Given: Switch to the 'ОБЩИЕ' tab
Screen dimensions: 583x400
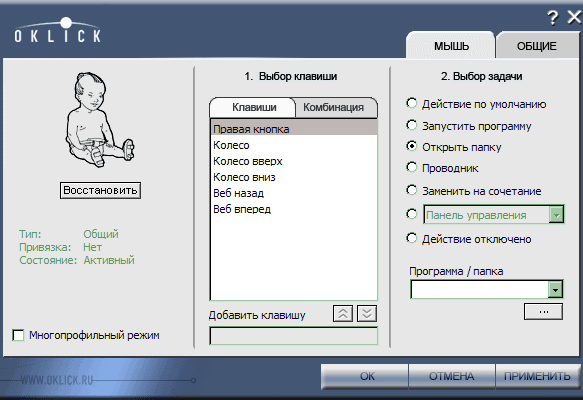Looking at the screenshot, I should (537, 46).
